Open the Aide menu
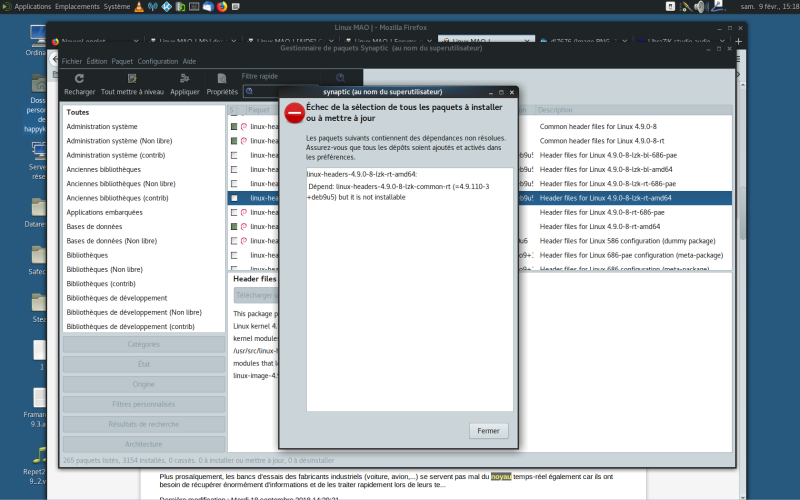This screenshot has height=500, width=800. point(189,61)
